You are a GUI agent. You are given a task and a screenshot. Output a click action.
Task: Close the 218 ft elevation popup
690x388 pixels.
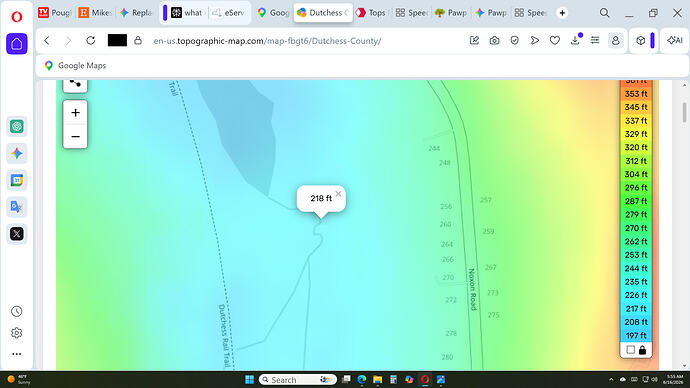pyautogui.click(x=338, y=194)
